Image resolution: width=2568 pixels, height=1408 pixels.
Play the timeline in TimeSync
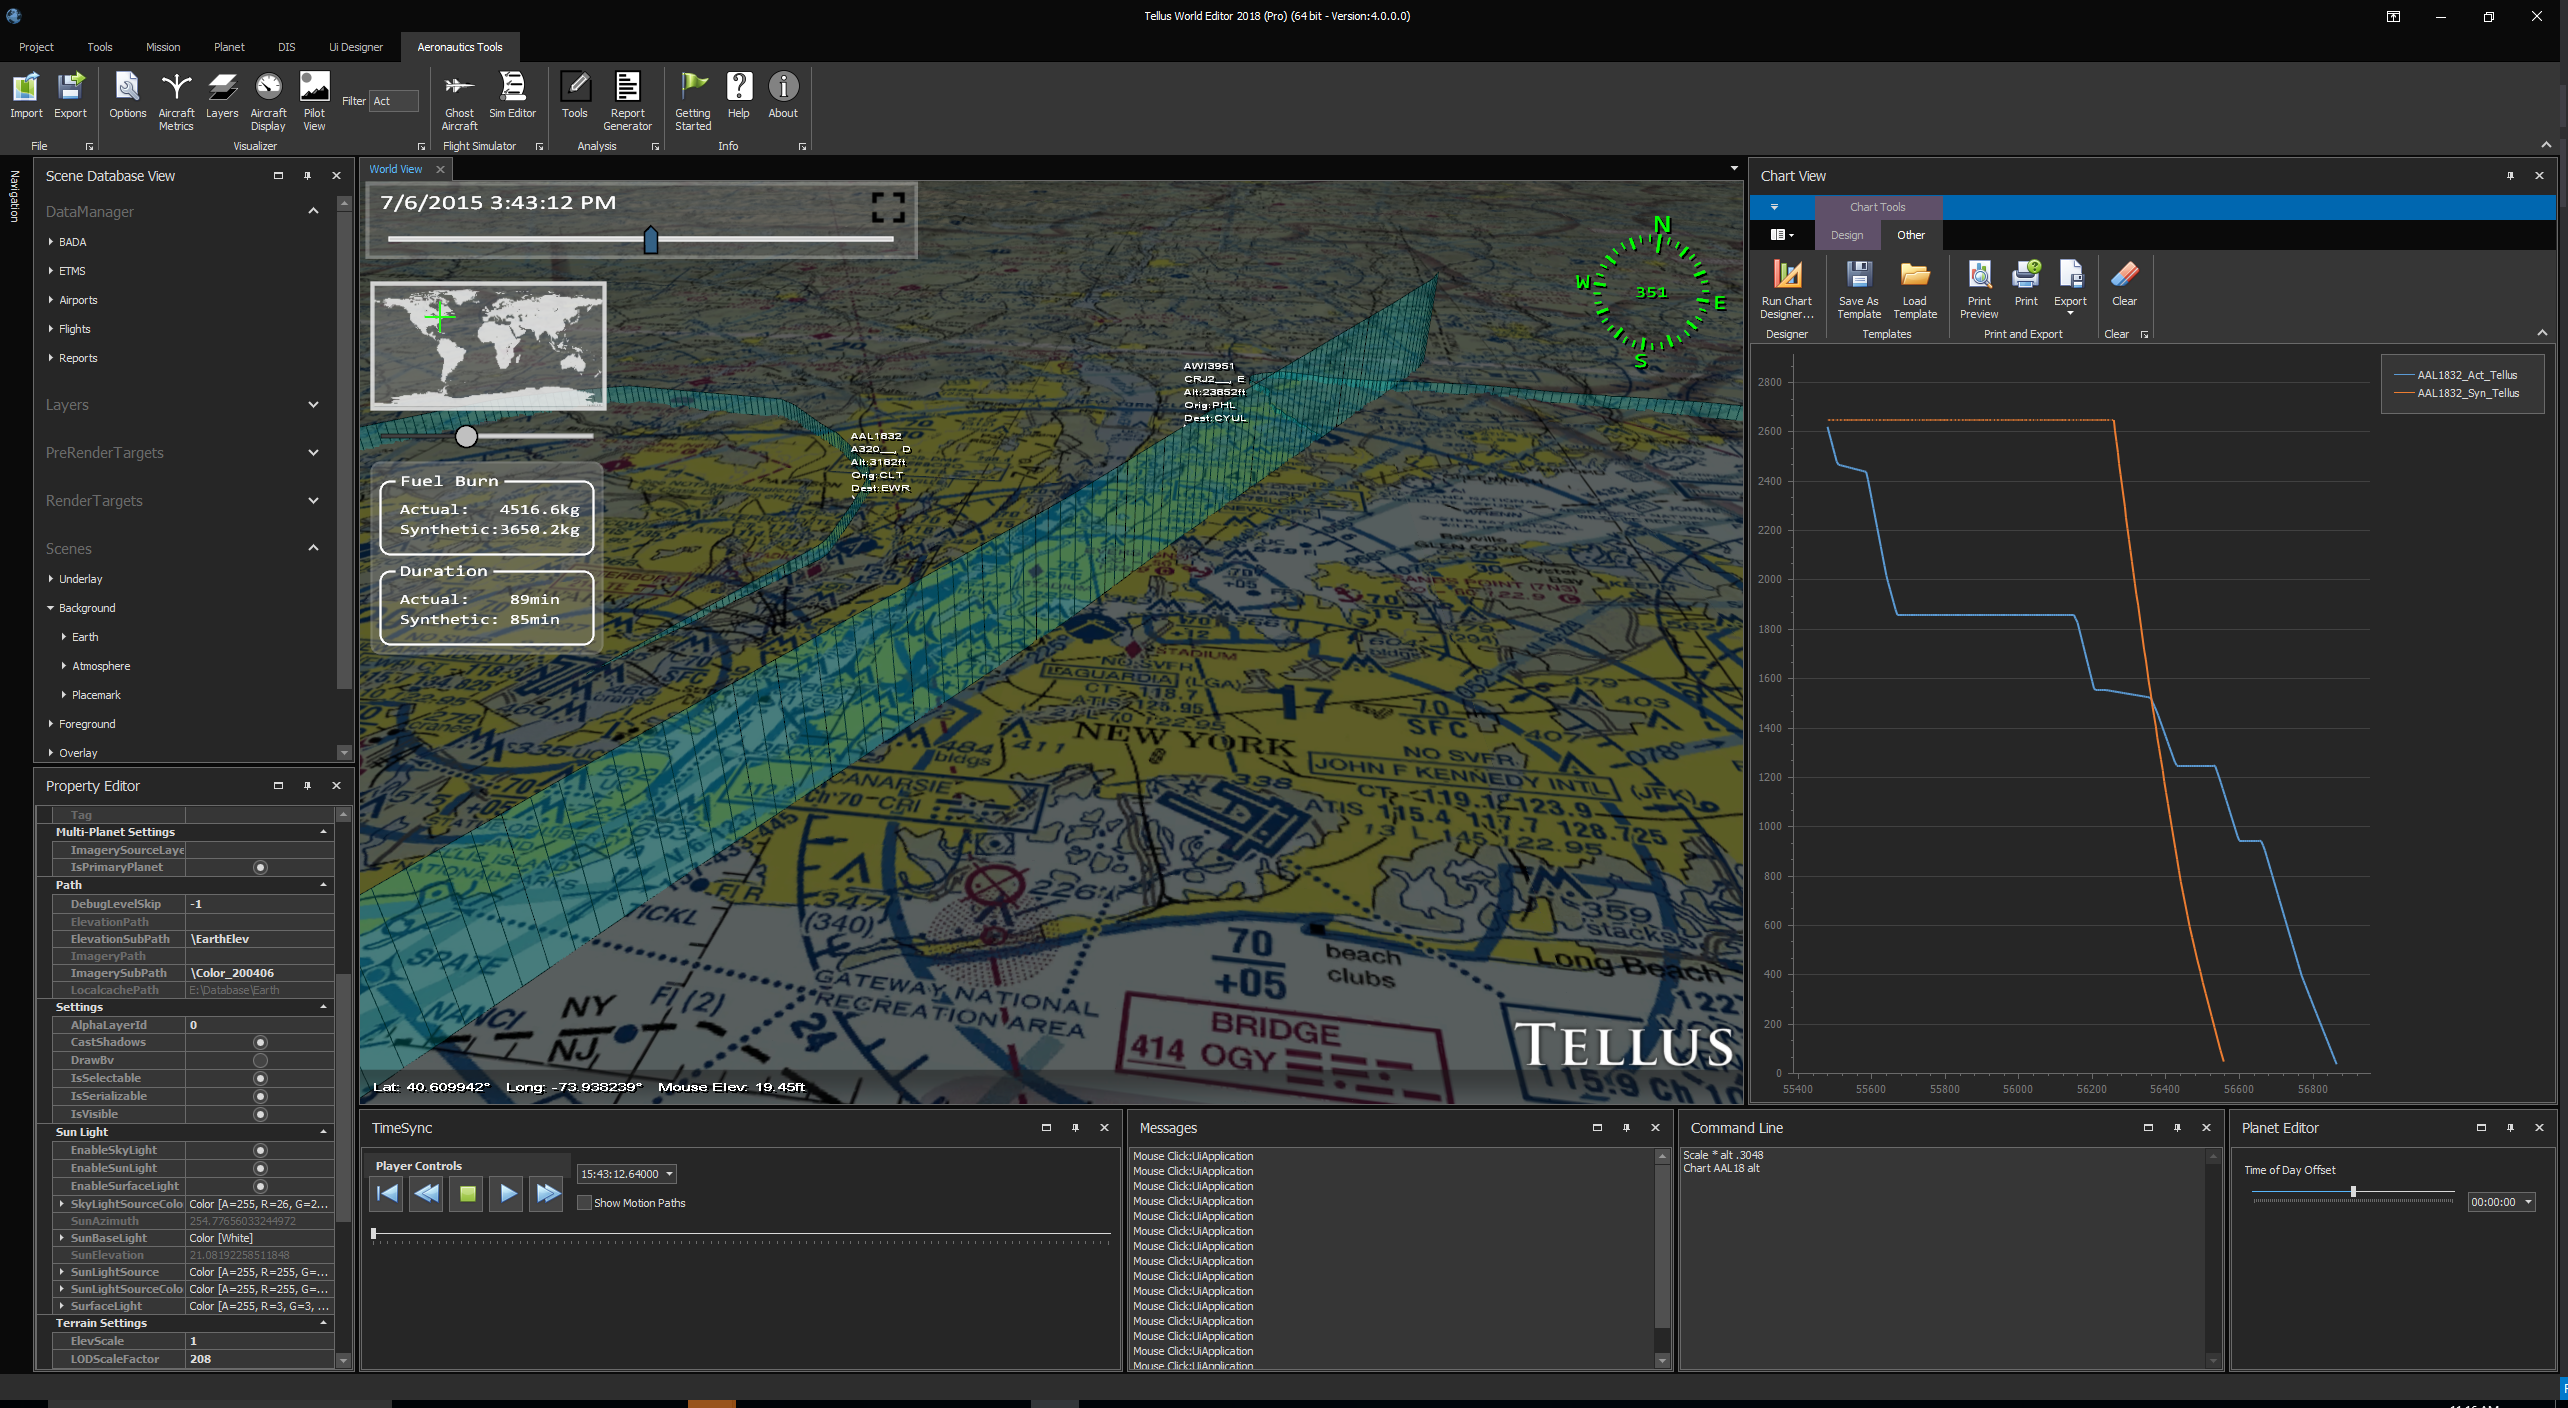(508, 1193)
